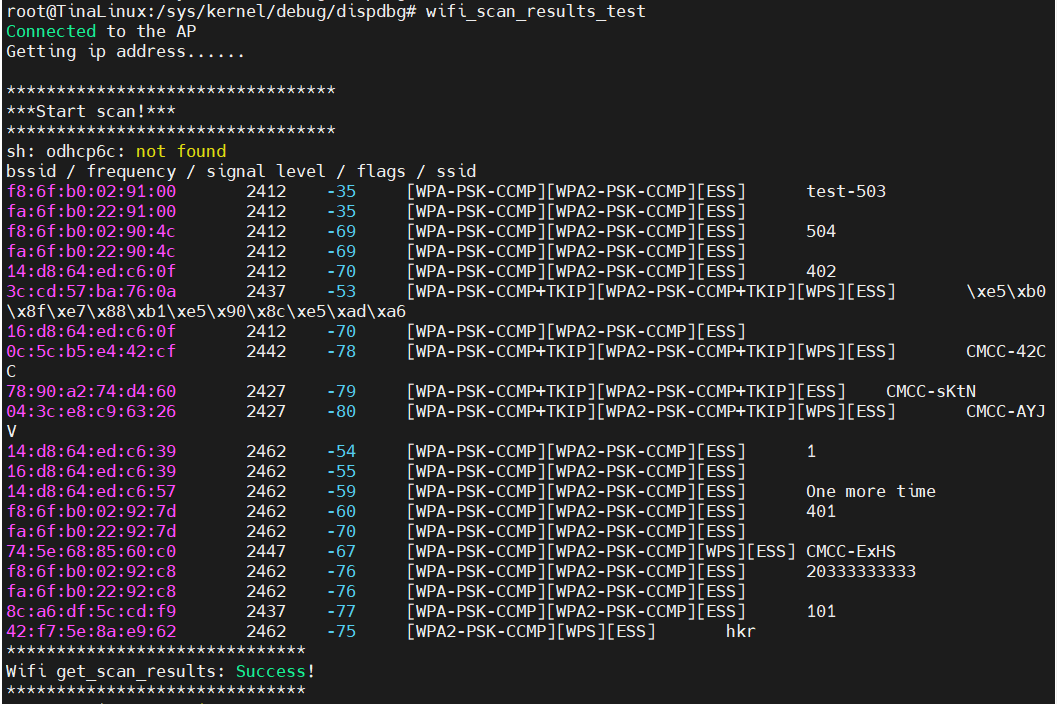Click the wifi_scan_results_test command text

pos(535,11)
